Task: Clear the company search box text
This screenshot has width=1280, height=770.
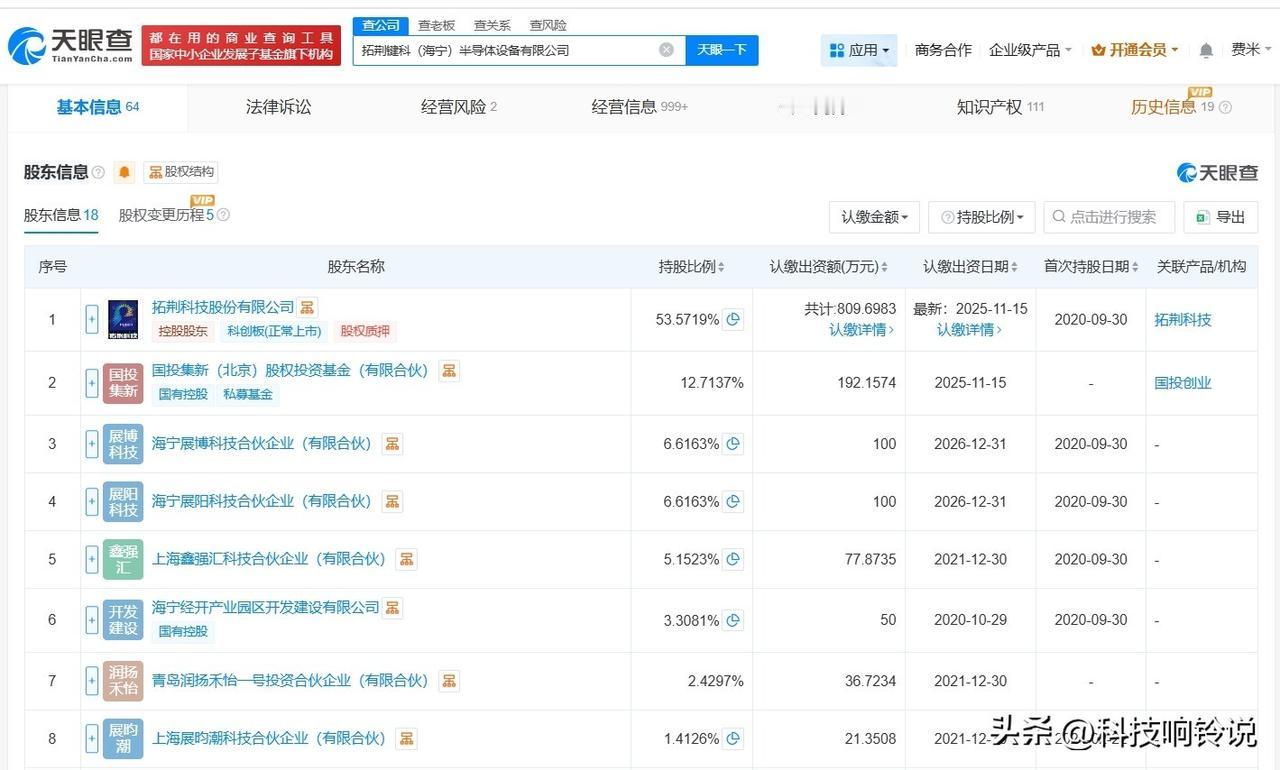Action: 666,50
